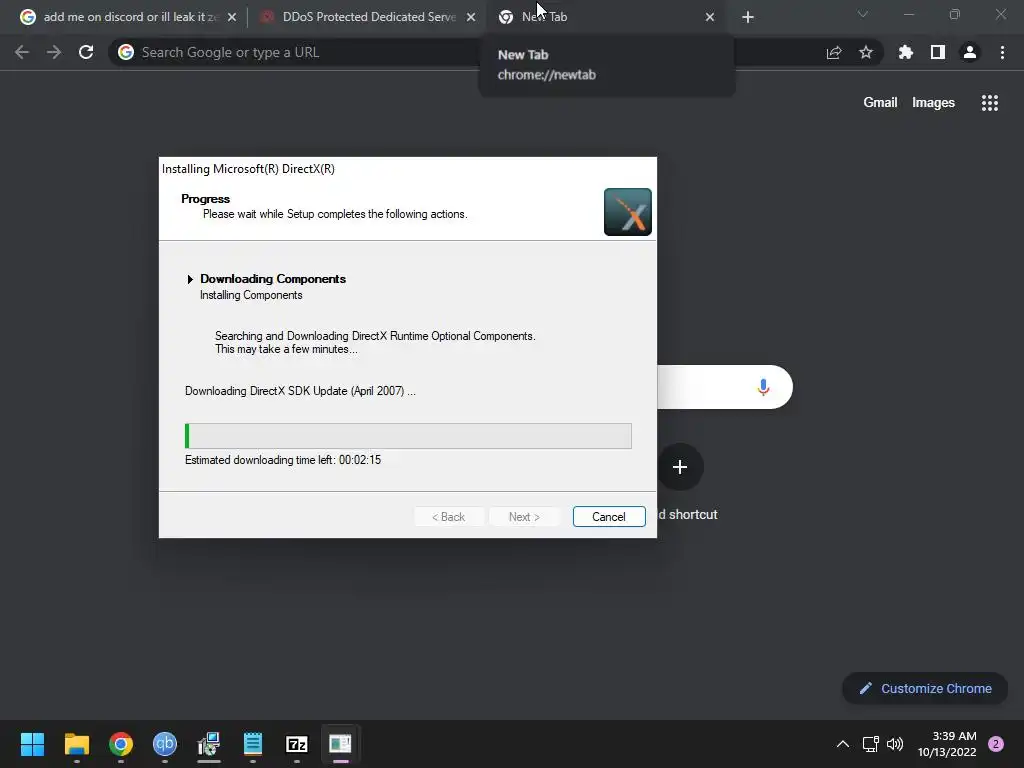Click the Customize Chrome button

[x=925, y=688]
